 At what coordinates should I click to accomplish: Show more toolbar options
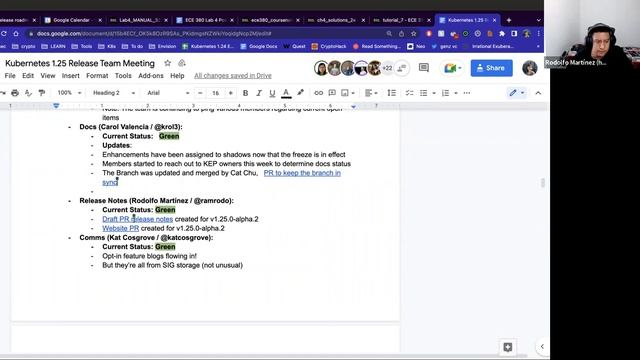(x=467, y=93)
